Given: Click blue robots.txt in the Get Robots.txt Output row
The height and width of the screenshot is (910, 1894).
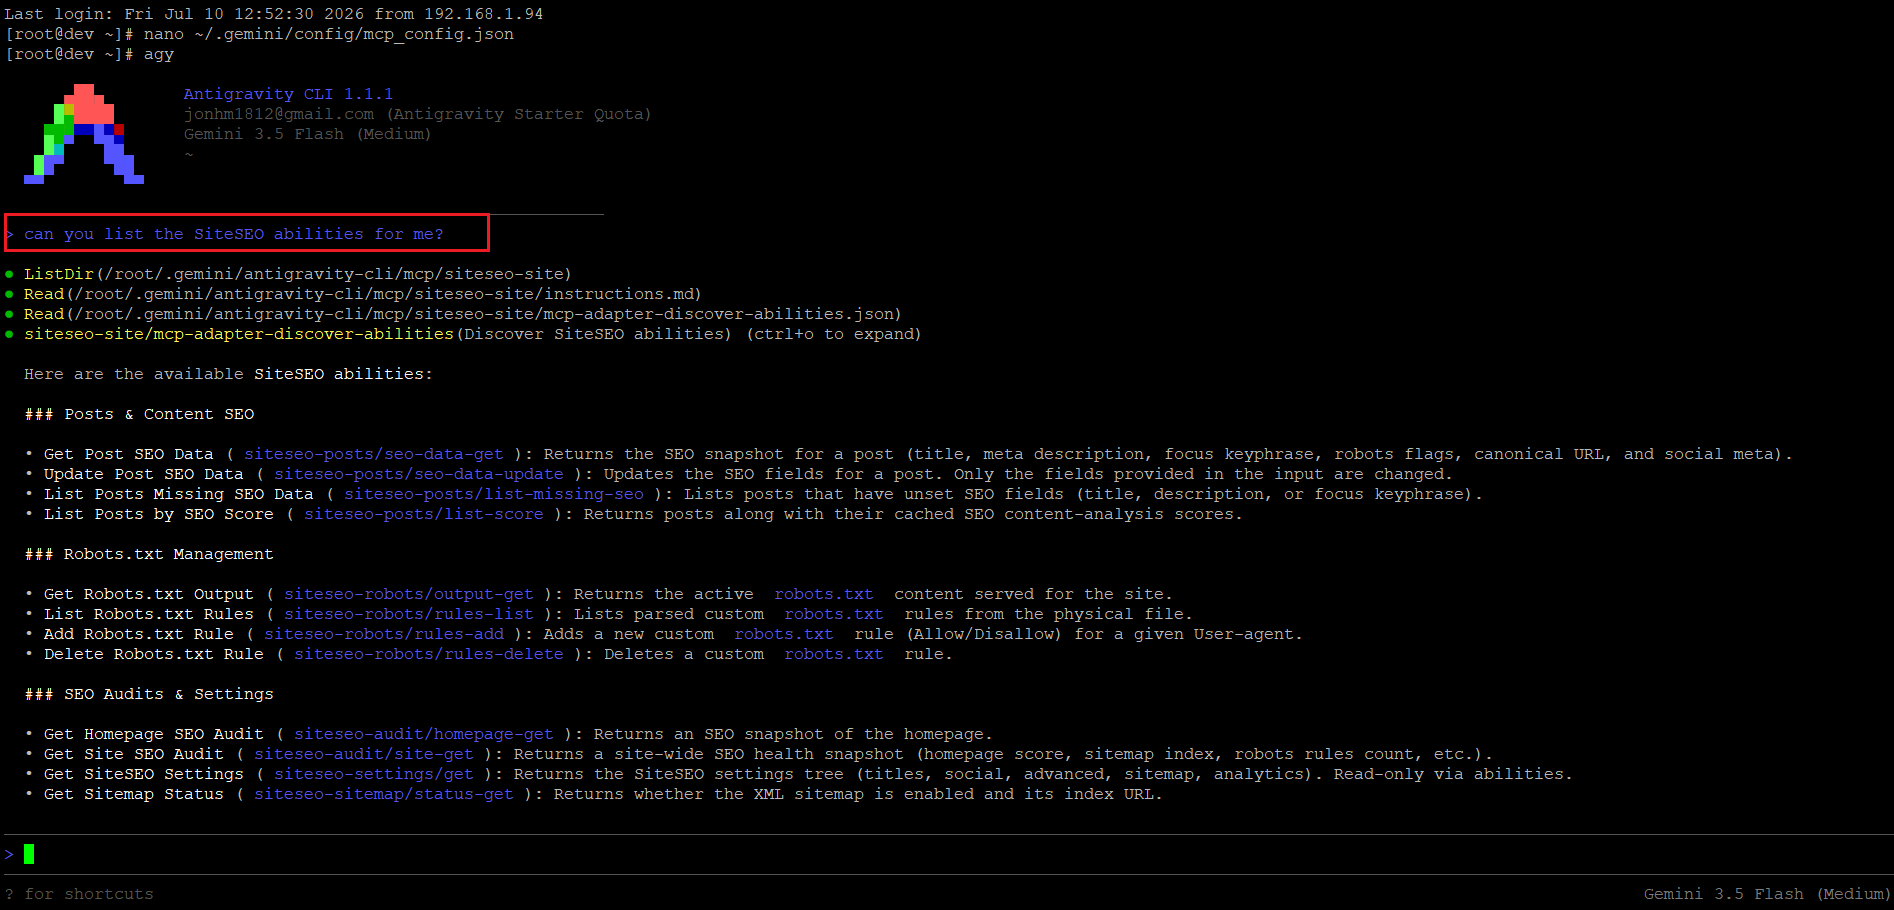Looking at the screenshot, I should pyautogui.click(x=824, y=594).
